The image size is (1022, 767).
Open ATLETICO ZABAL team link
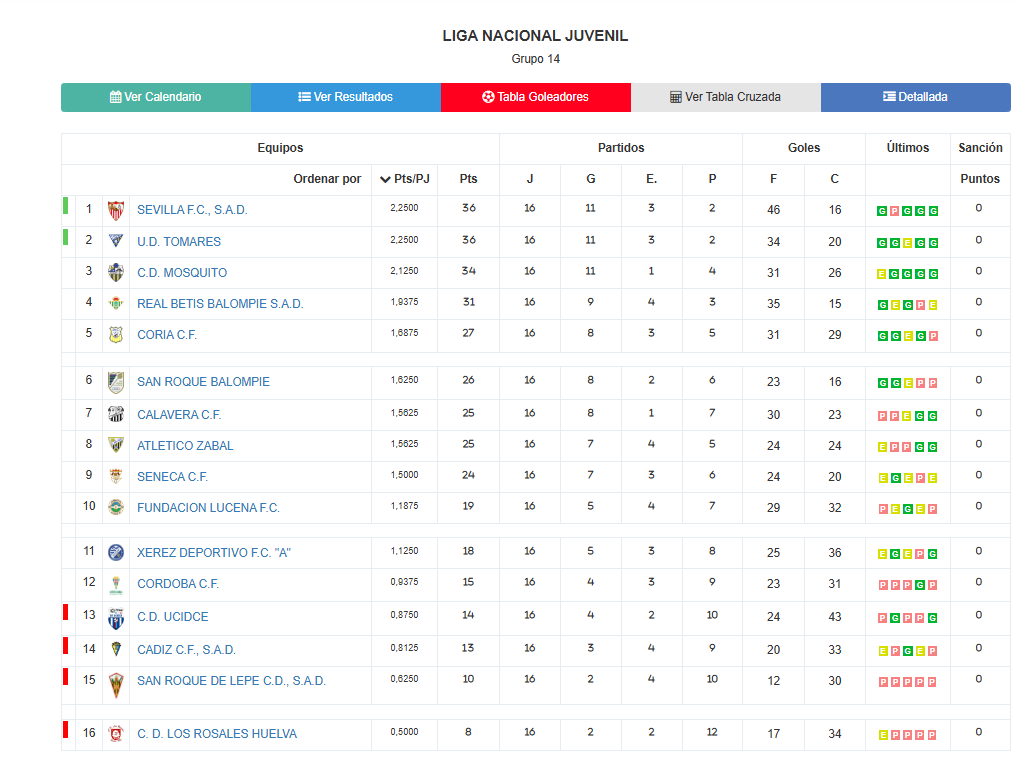click(185, 446)
